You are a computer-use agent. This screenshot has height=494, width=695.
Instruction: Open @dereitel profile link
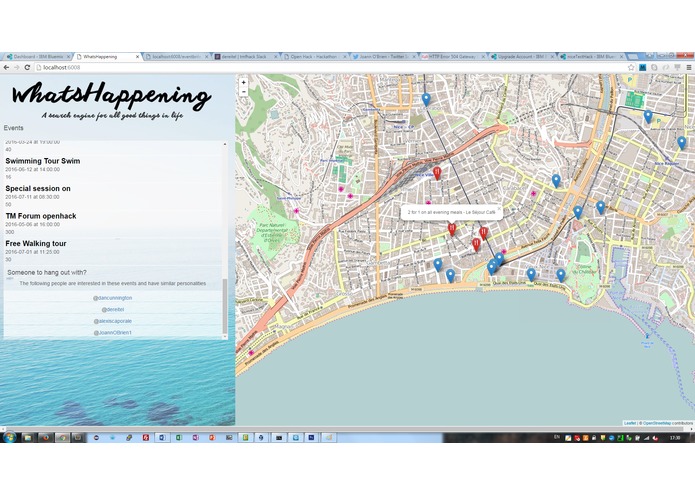pyautogui.click(x=113, y=309)
